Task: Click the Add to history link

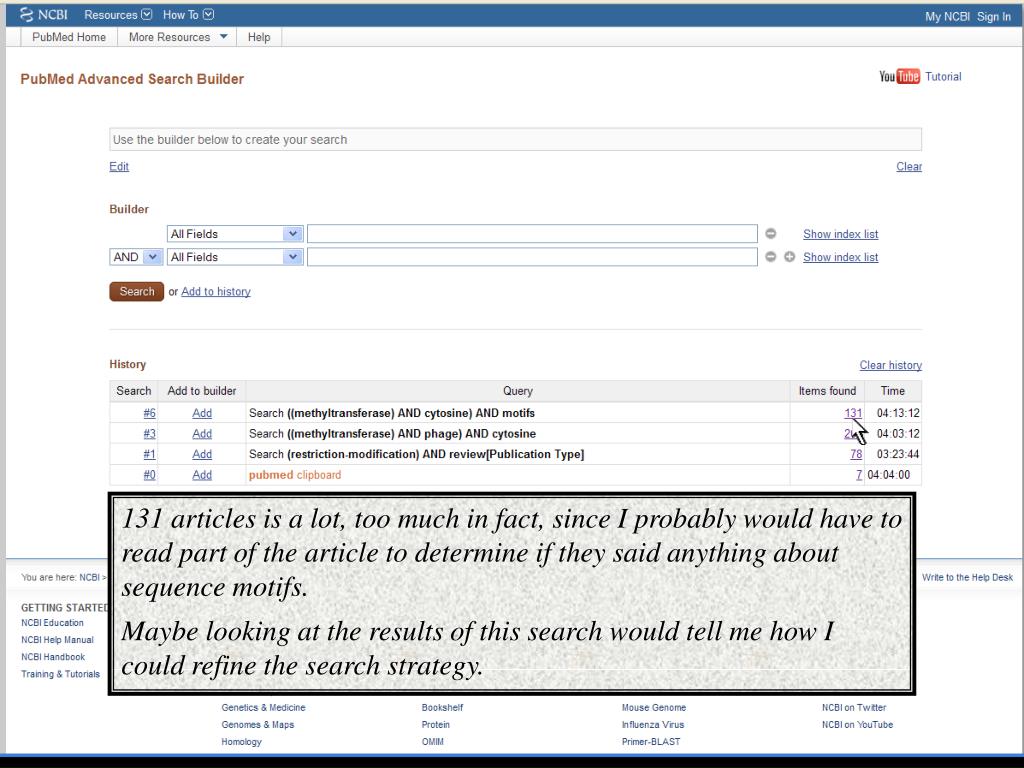Action: coord(216,291)
